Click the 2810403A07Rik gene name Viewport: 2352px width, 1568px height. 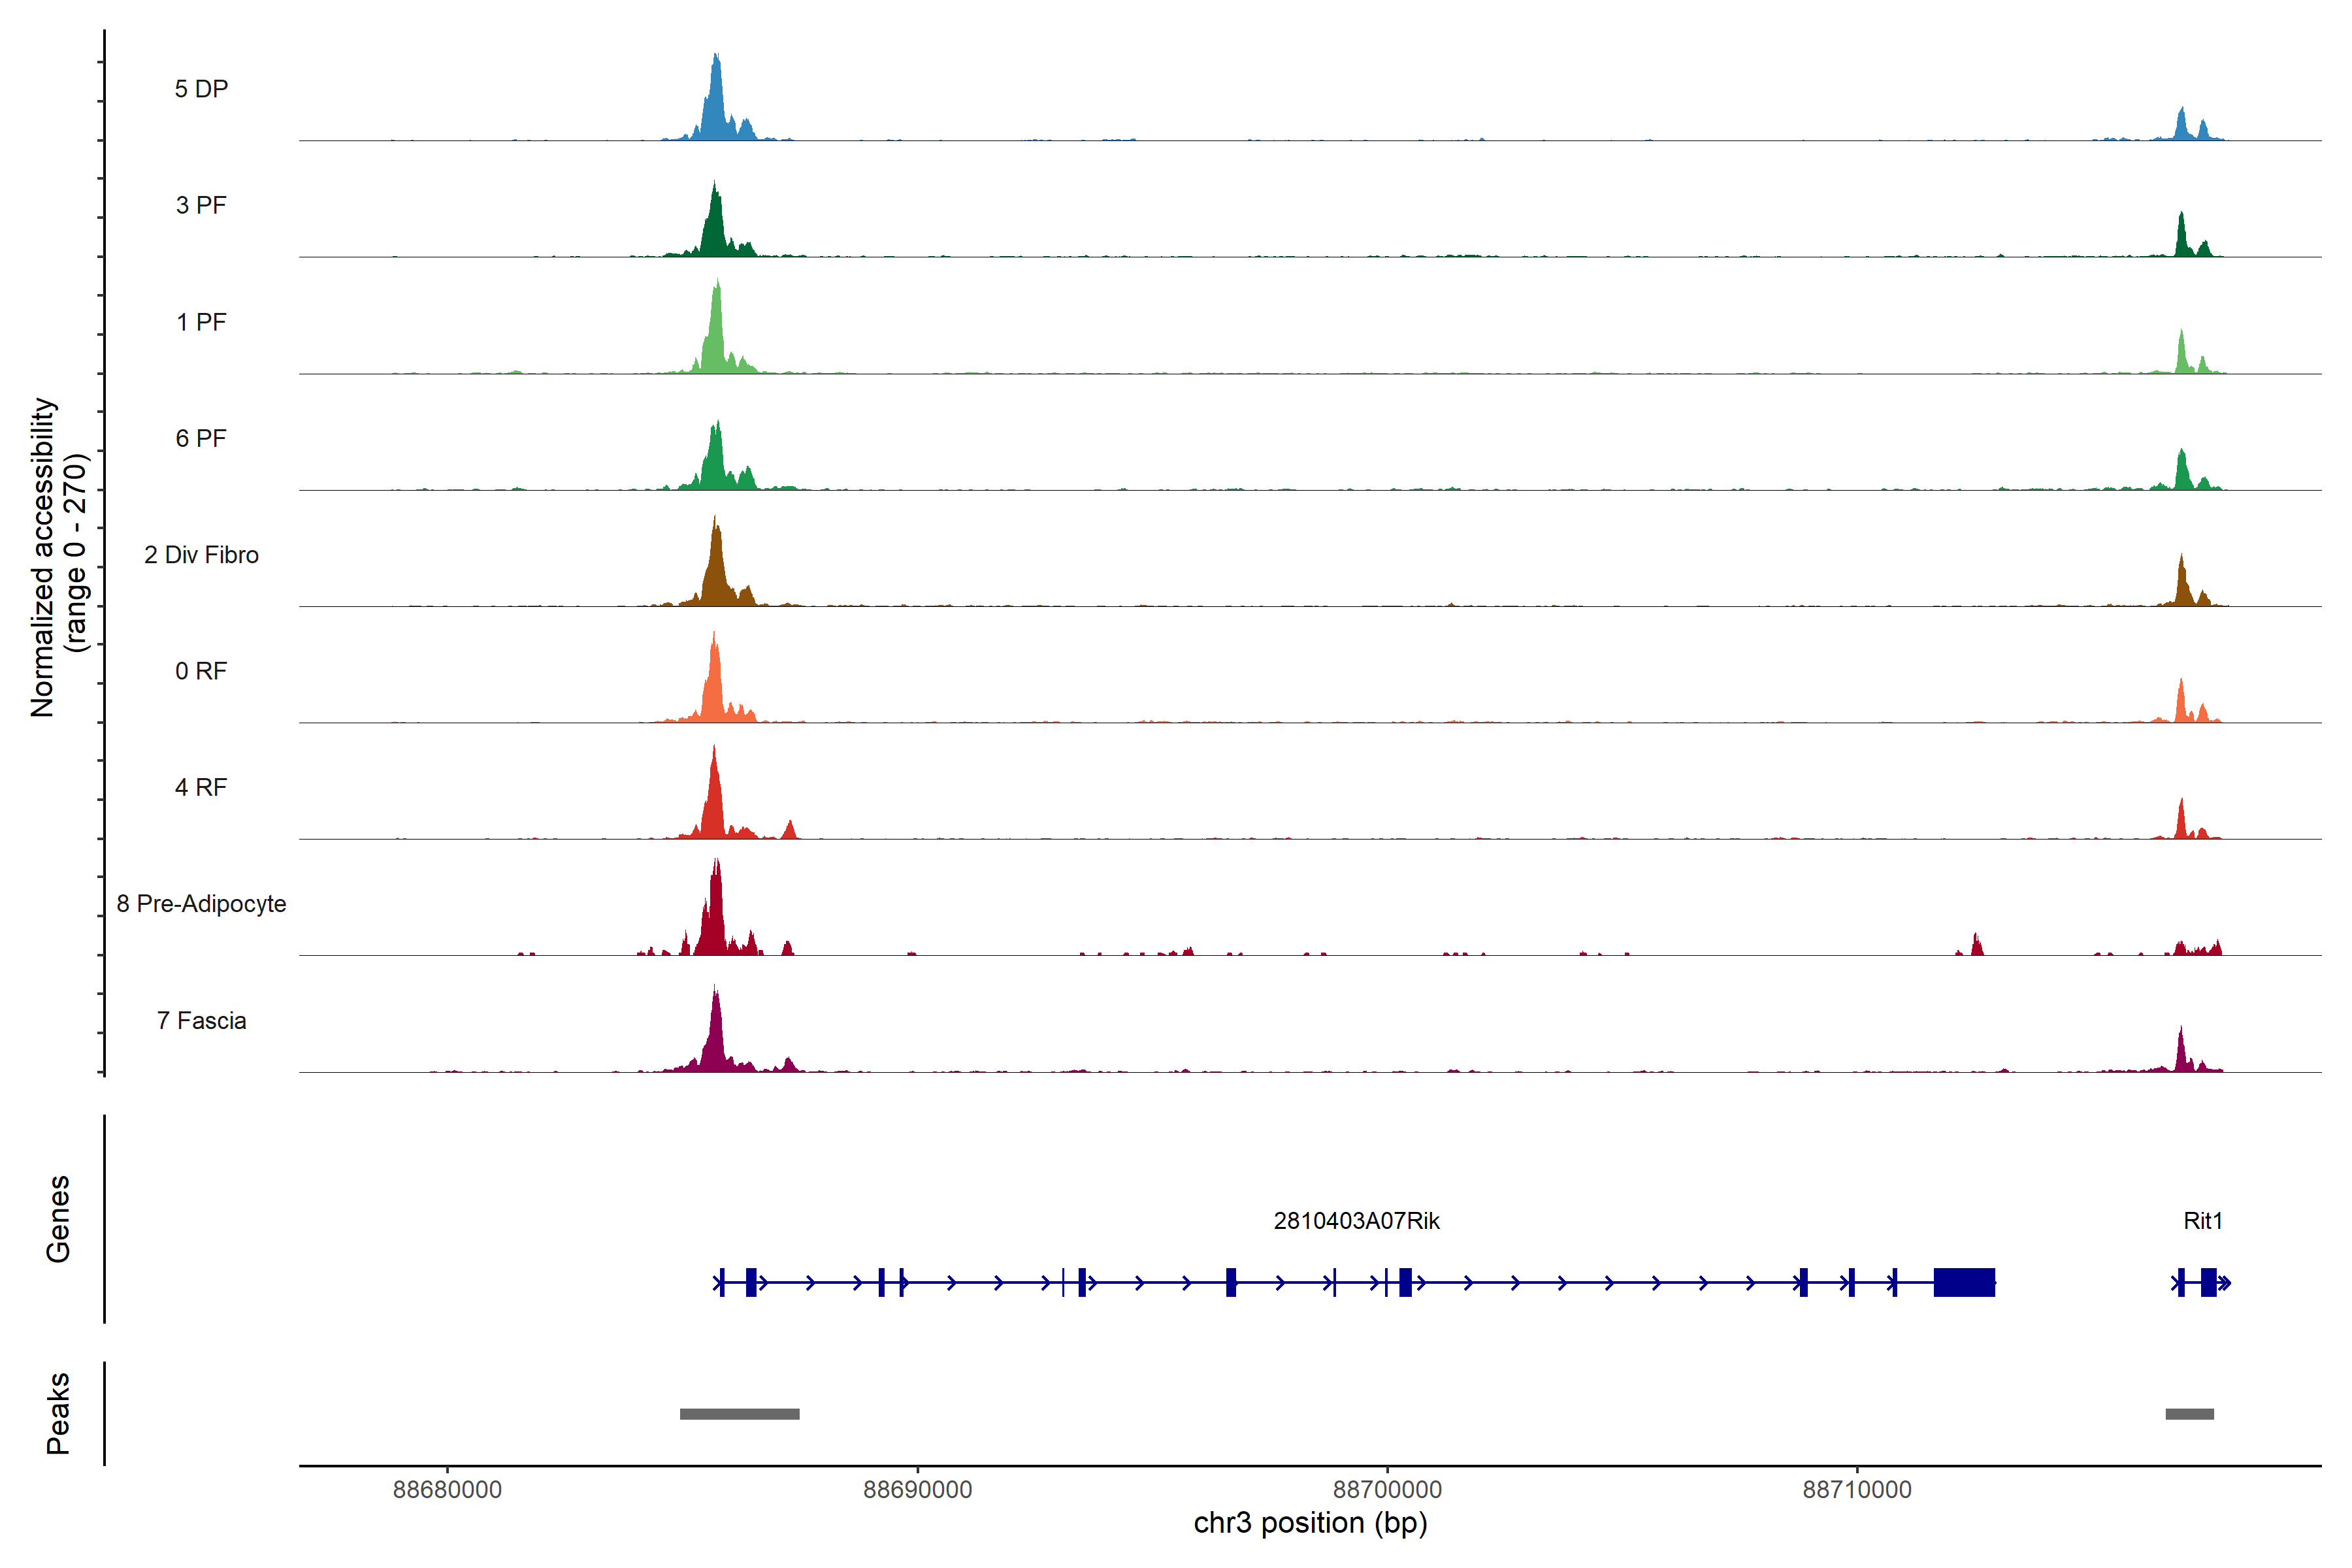click(1356, 1221)
